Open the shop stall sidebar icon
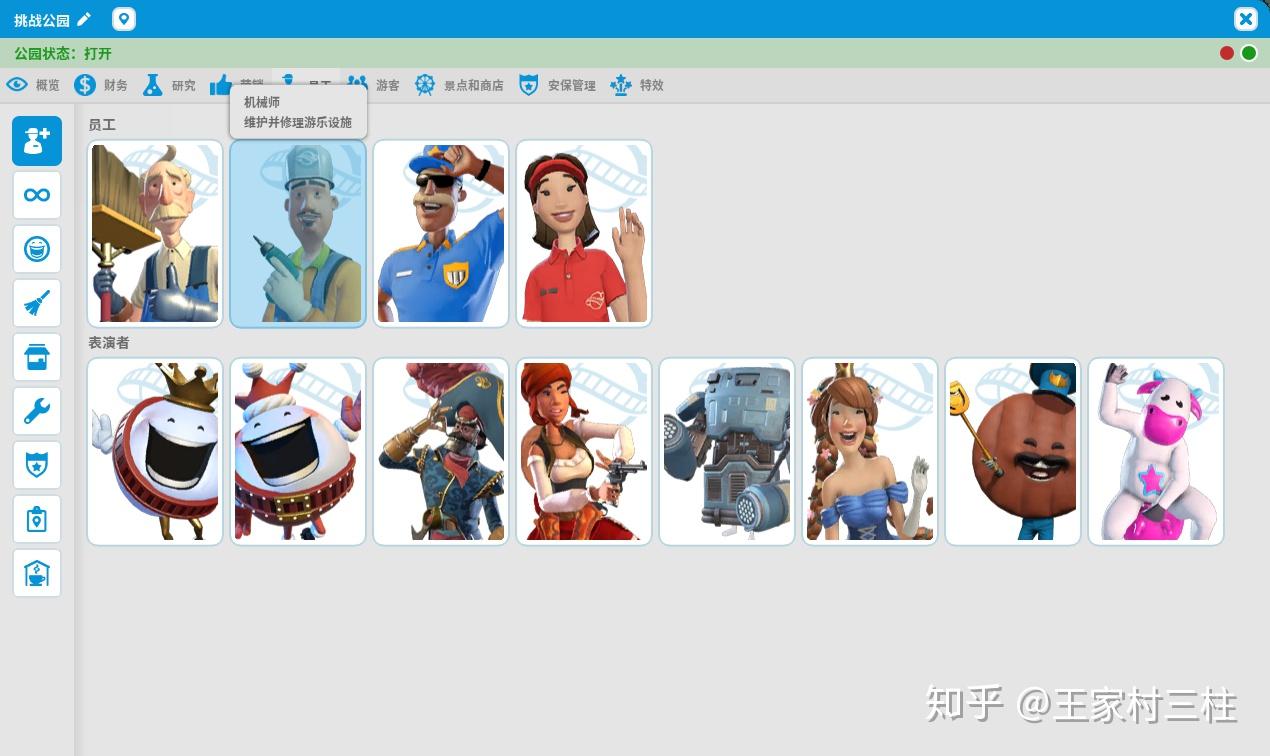1270x756 pixels. coord(37,357)
